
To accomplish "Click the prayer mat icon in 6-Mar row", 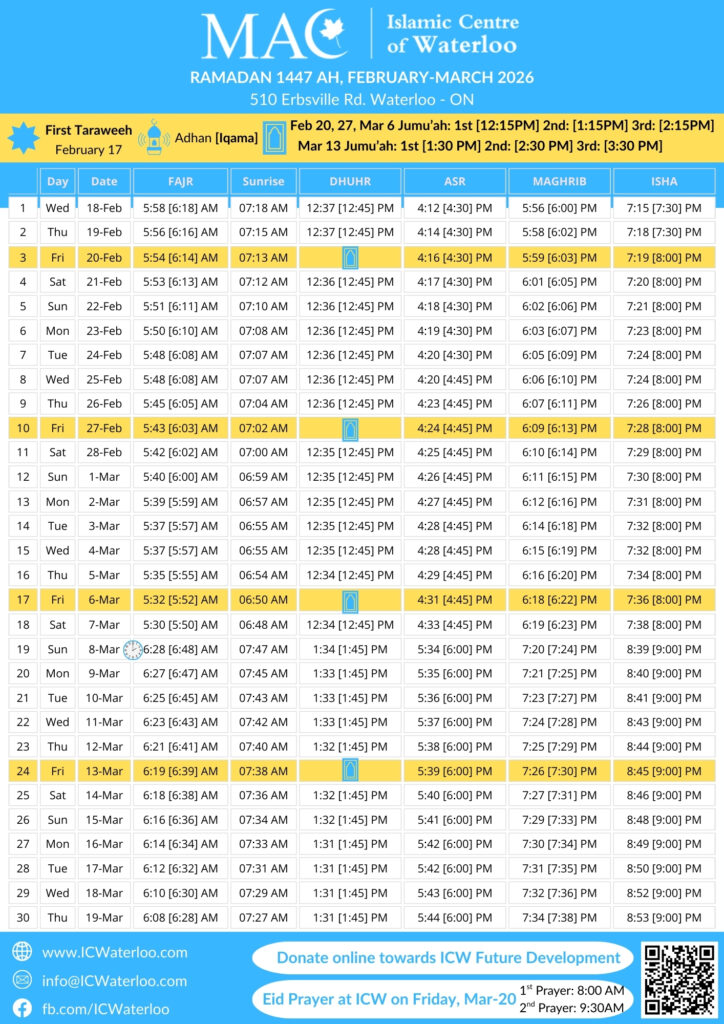I will pyautogui.click(x=350, y=600).
